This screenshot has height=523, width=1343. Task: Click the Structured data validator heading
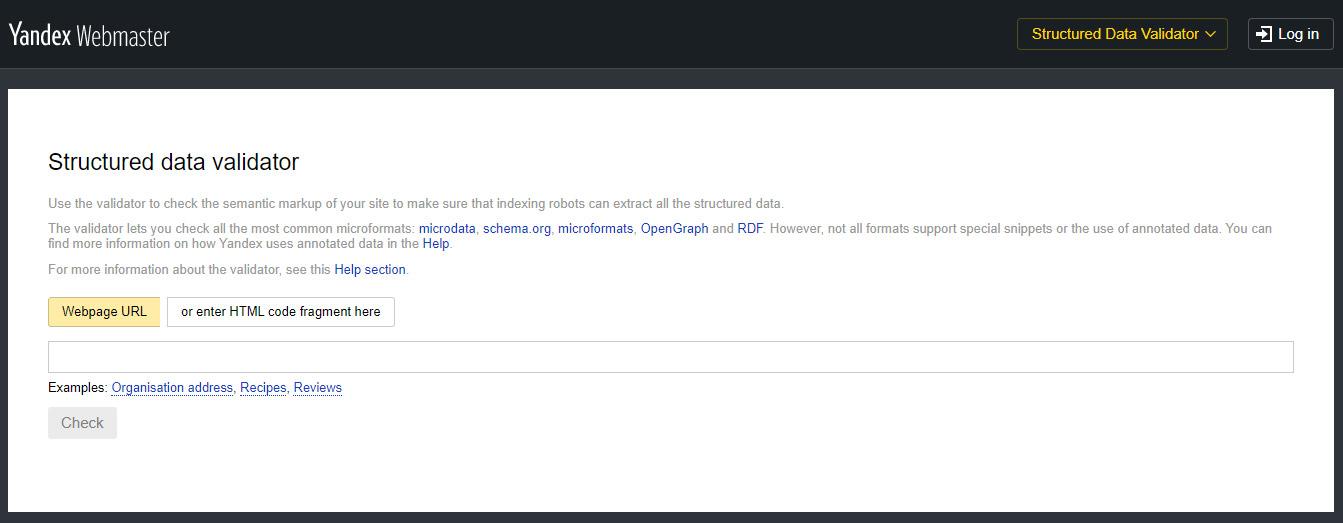(x=174, y=162)
